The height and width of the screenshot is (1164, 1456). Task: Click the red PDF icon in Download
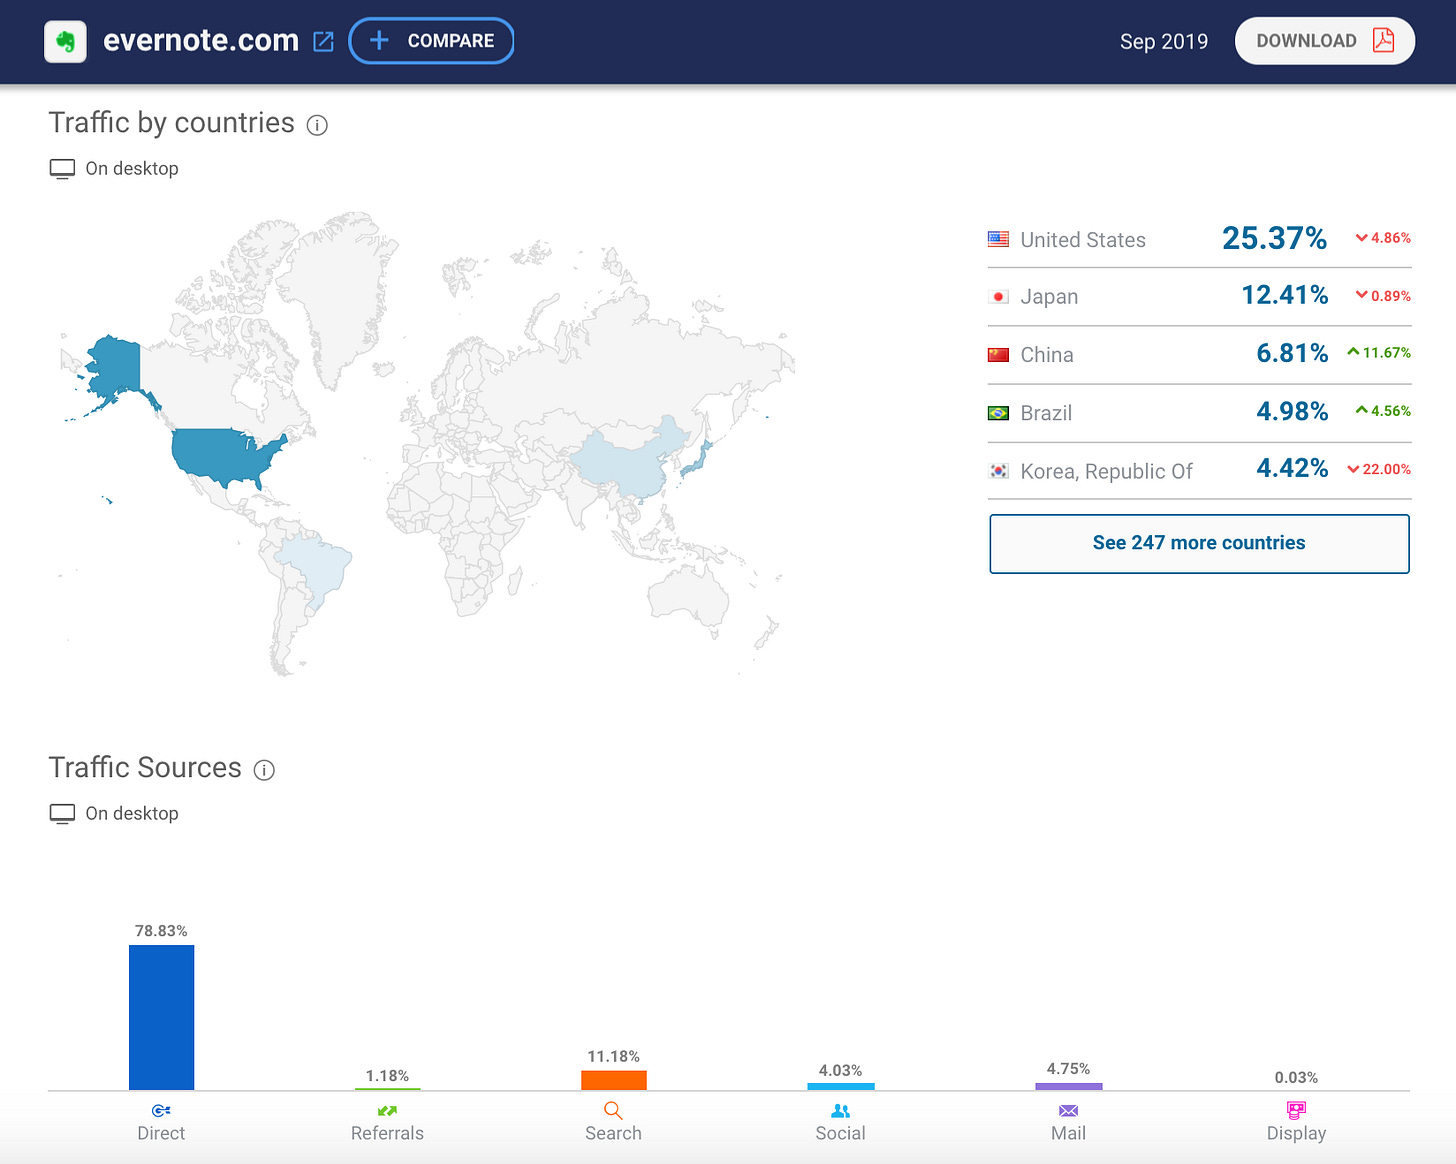pyautogui.click(x=1384, y=40)
